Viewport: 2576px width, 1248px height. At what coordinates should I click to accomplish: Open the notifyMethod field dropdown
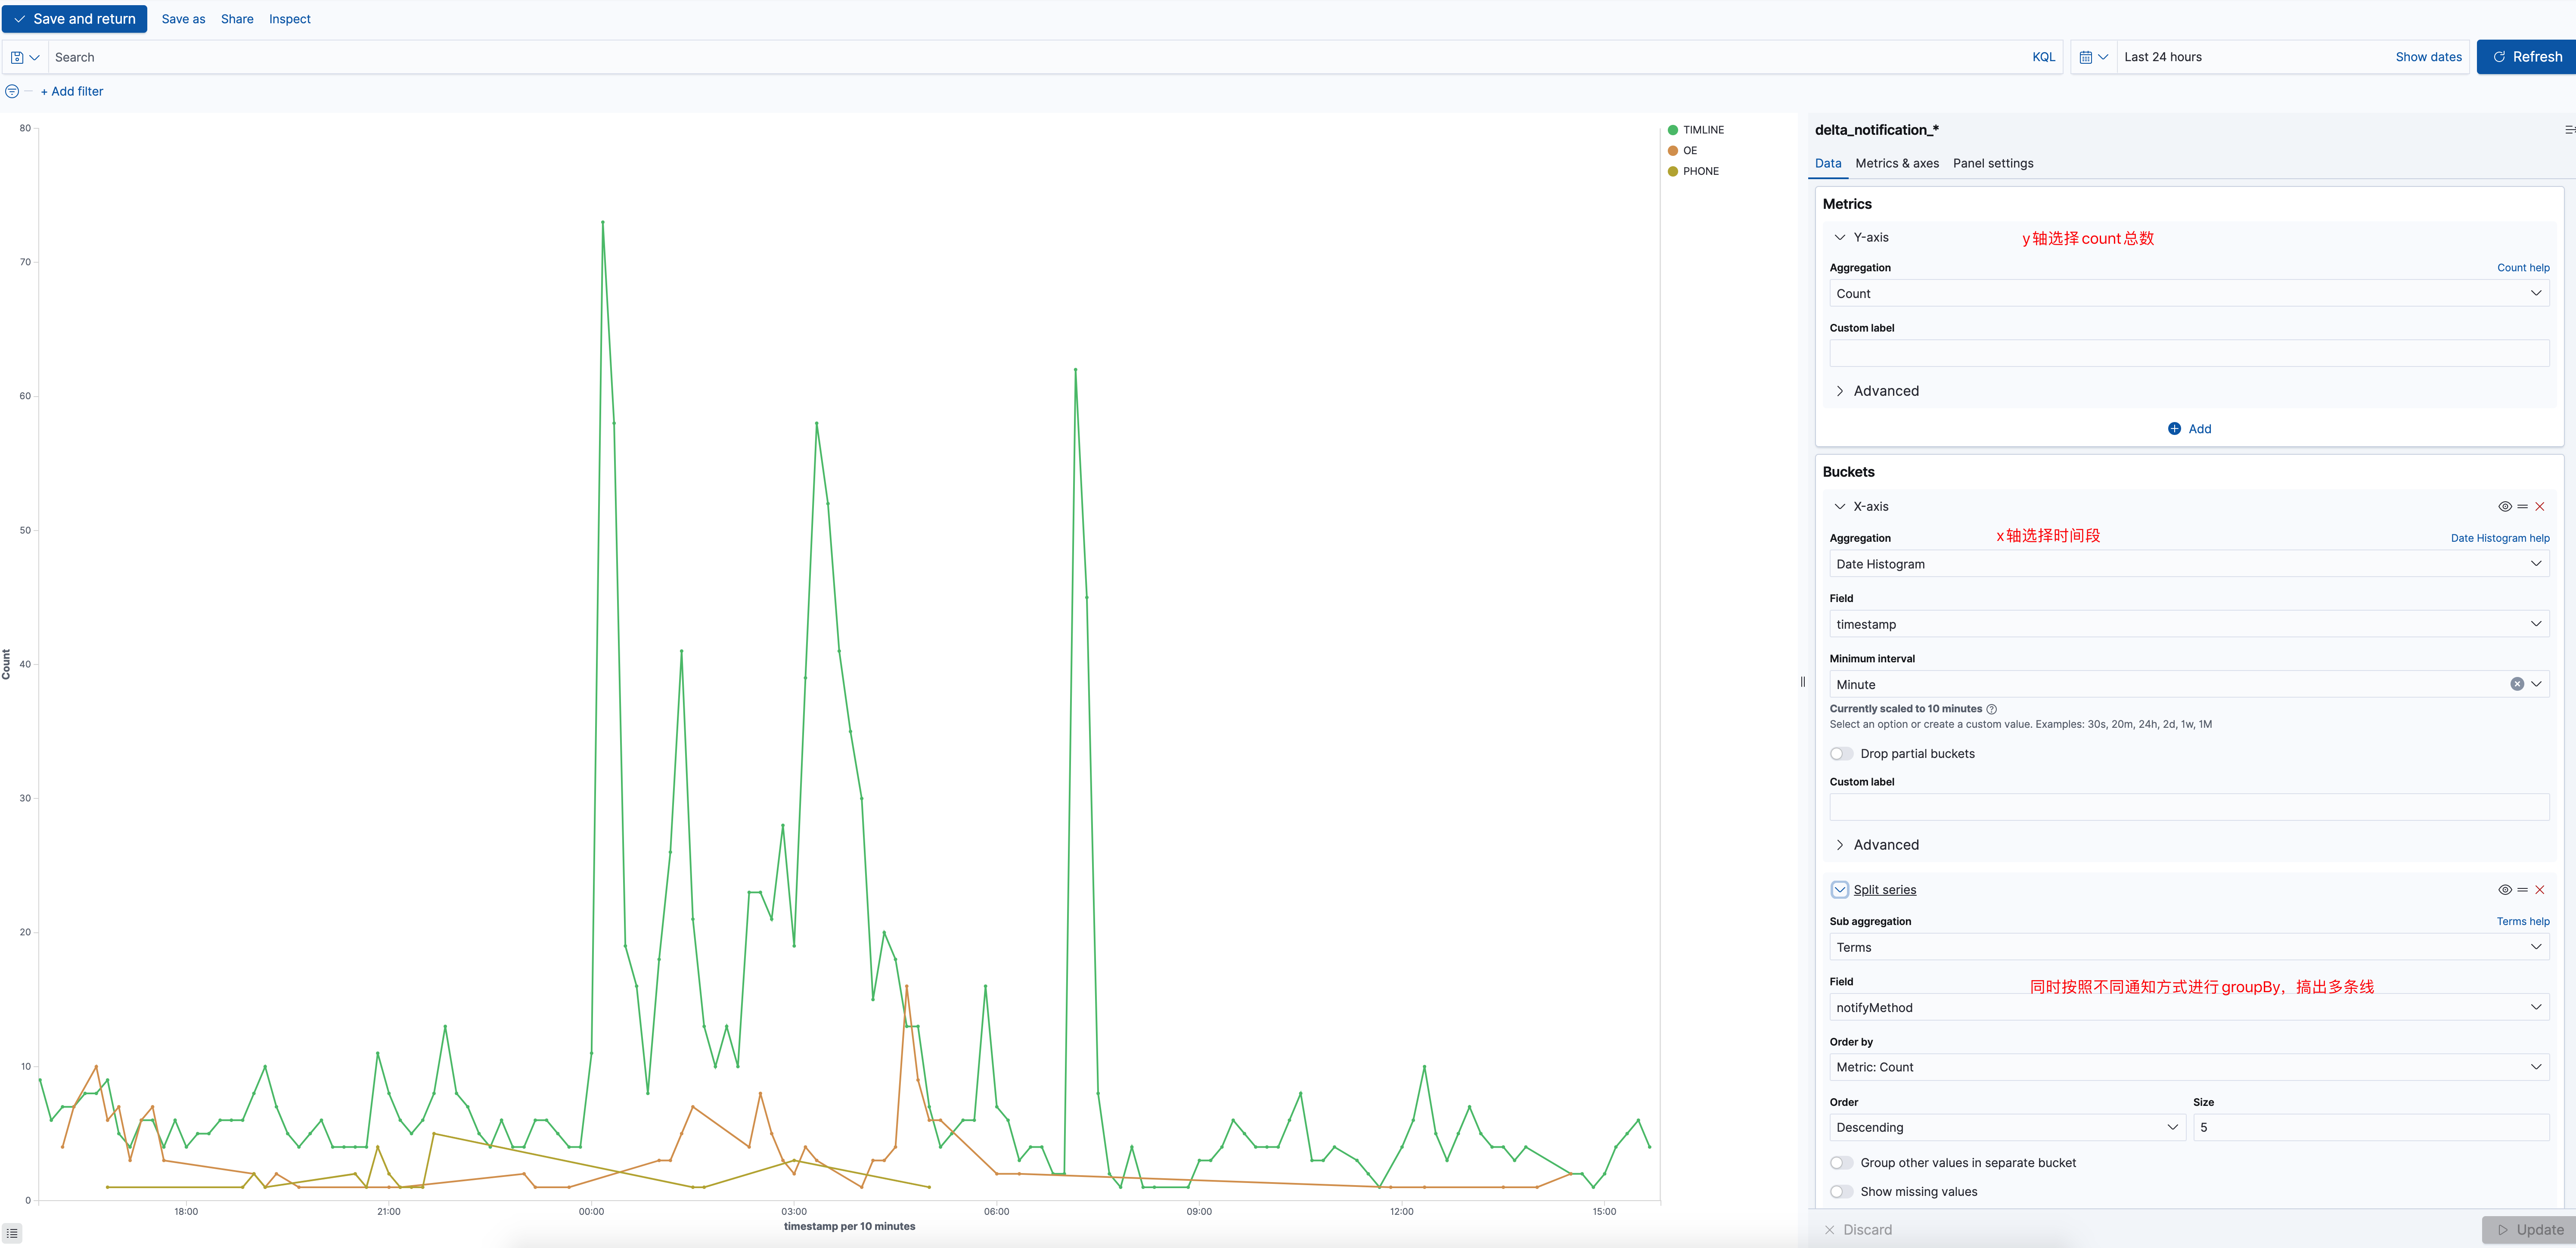click(x=2189, y=1007)
